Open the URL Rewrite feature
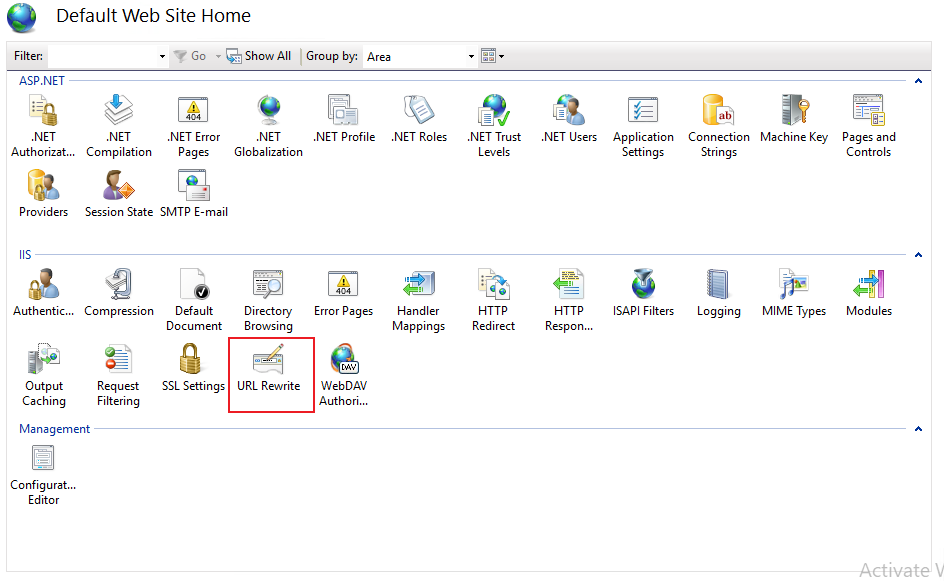The width and height of the screenshot is (944, 581). pos(269,368)
